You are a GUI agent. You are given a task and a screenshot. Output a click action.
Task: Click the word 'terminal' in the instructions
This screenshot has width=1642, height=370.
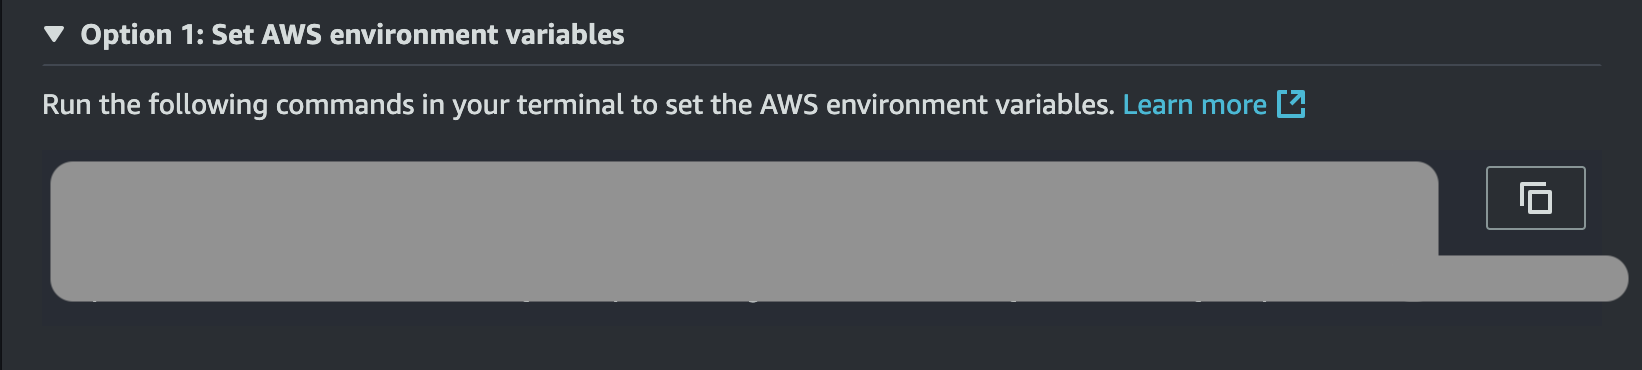[x=569, y=105]
